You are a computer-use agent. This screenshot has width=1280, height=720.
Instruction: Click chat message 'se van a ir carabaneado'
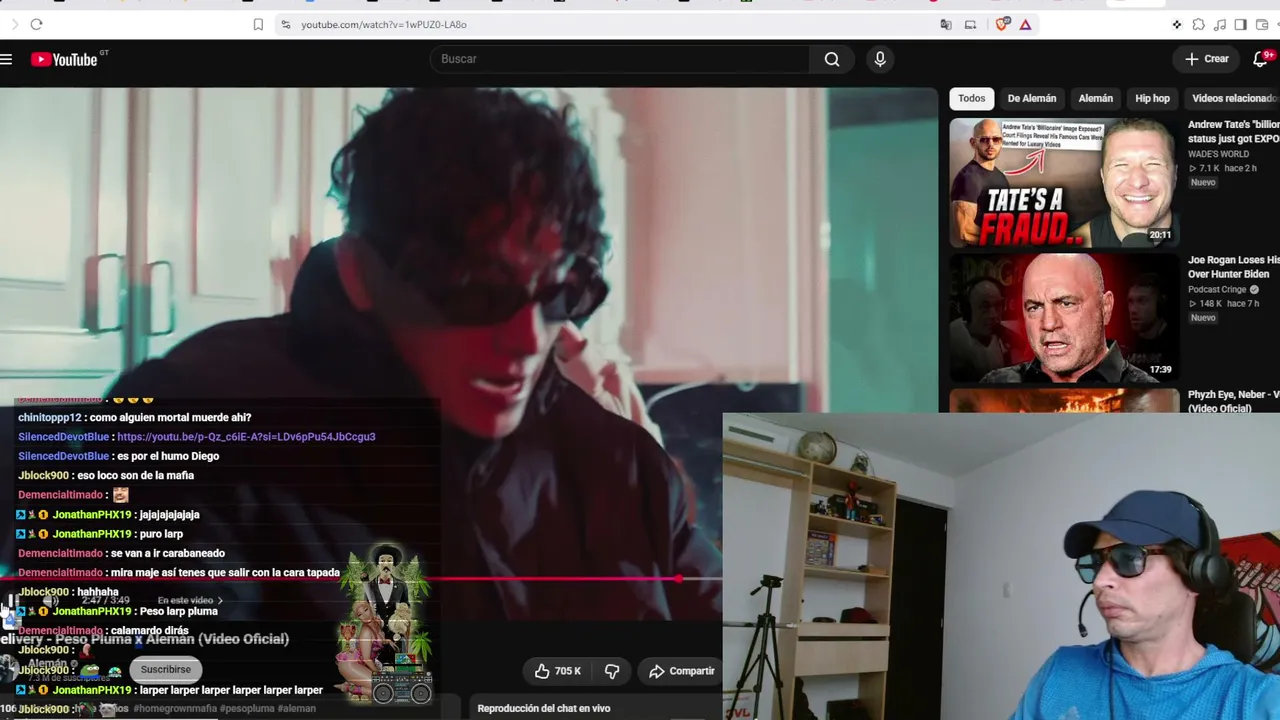(x=167, y=553)
